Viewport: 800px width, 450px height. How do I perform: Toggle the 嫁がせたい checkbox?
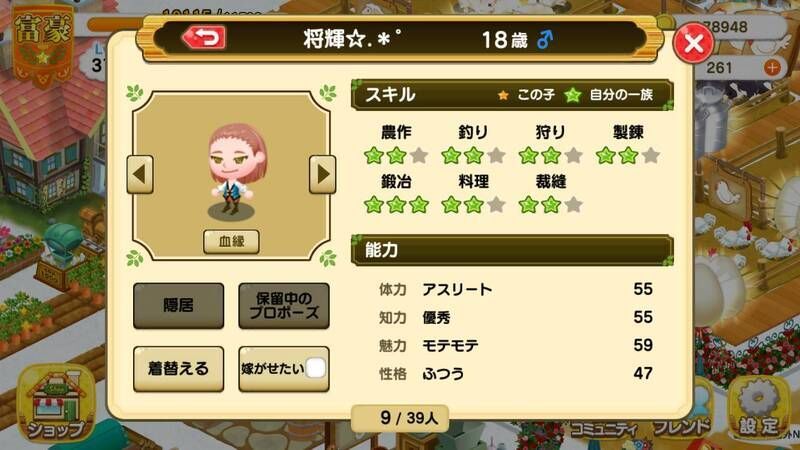pyautogui.click(x=315, y=368)
